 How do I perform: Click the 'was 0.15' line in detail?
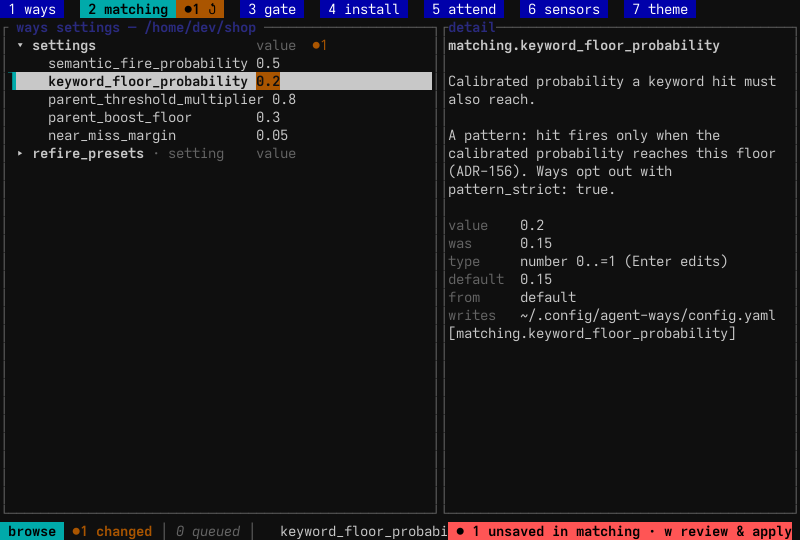pyautogui.click(x=500, y=243)
